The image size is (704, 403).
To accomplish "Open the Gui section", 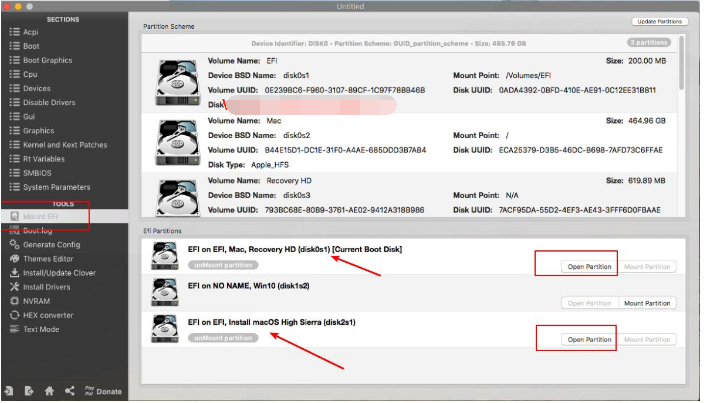I will pyautogui.click(x=29, y=117).
